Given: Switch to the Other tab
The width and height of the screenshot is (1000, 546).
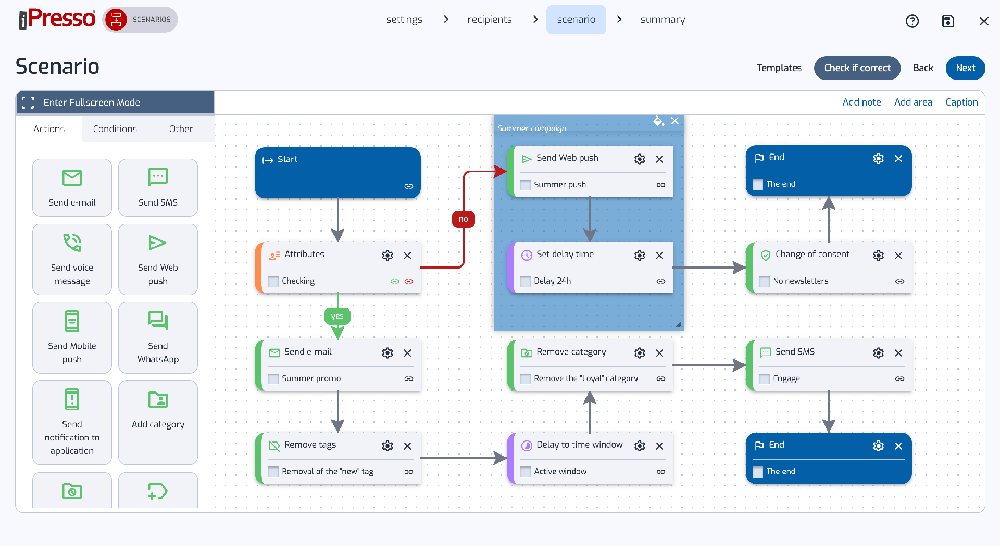Looking at the screenshot, I should coord(181,129).
